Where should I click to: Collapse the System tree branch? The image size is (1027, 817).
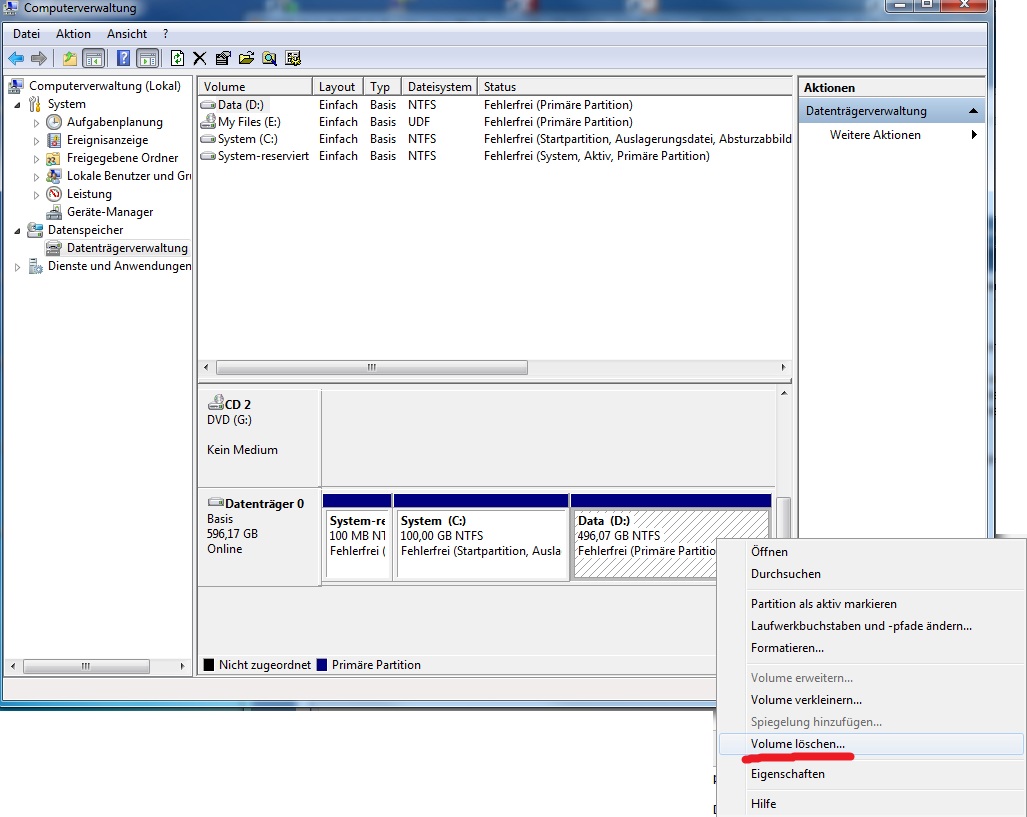17,105
